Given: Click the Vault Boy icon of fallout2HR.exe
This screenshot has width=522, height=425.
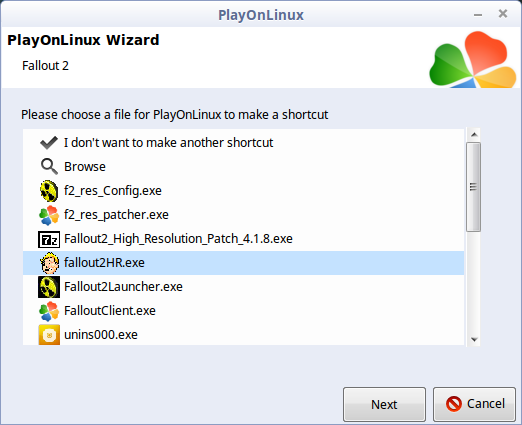Looking at the screenshot, I should (49, 263).
